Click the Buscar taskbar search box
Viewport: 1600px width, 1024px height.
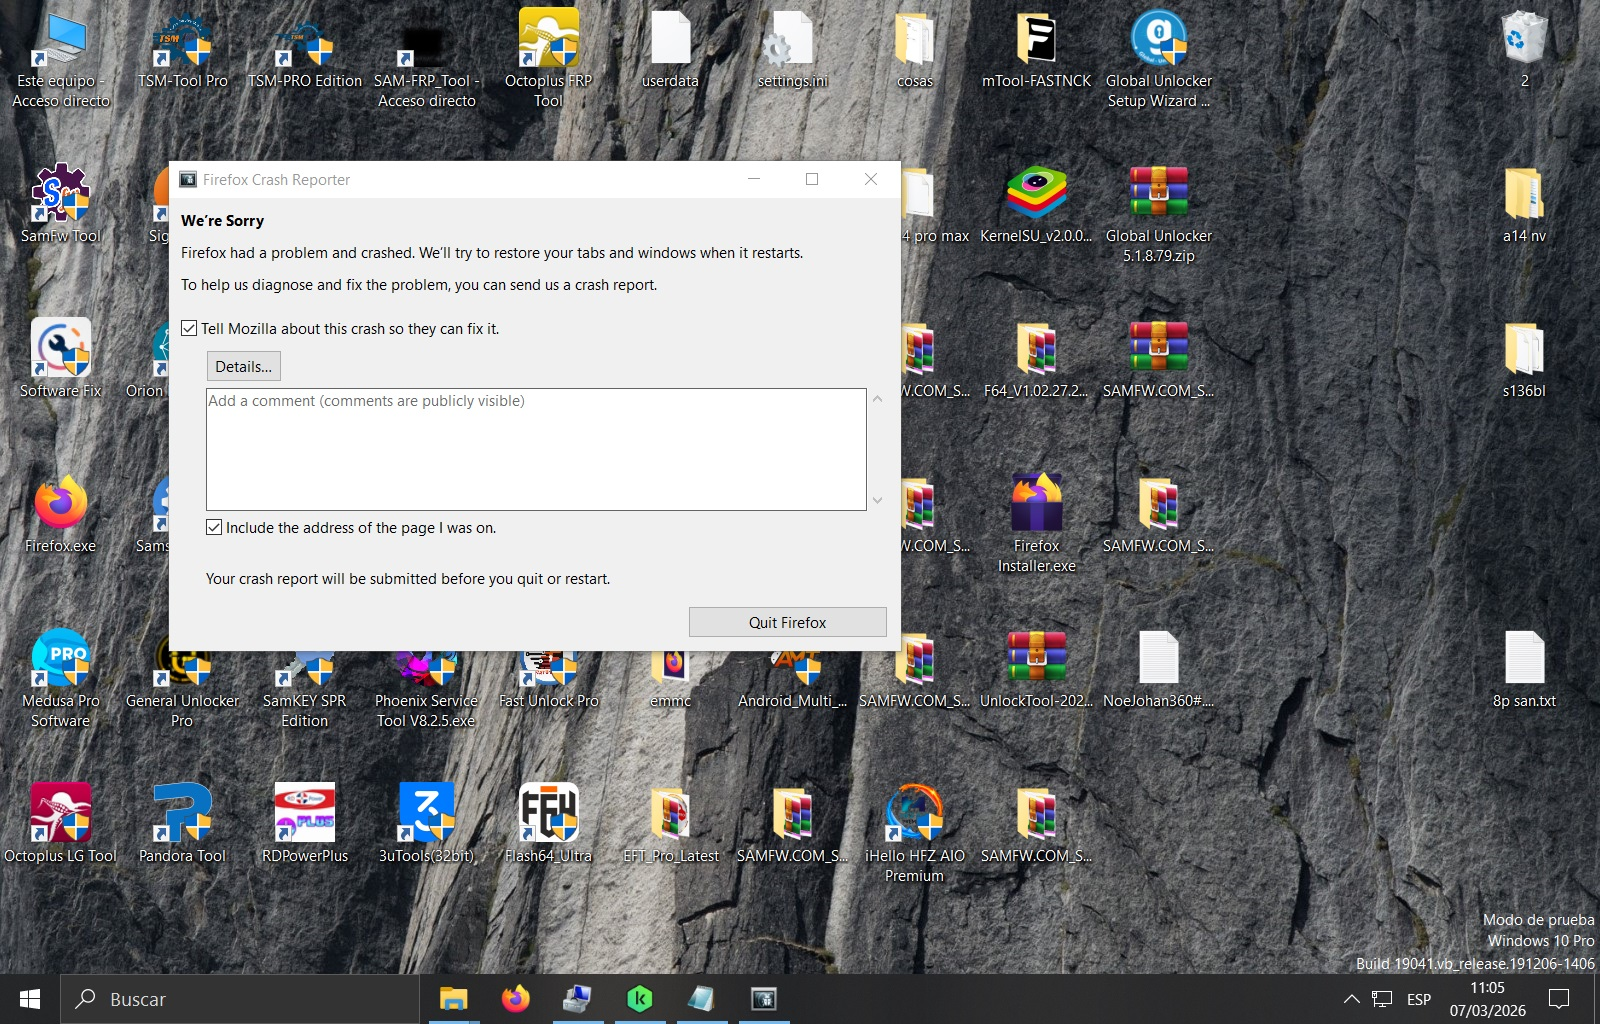tap(240, 999)
